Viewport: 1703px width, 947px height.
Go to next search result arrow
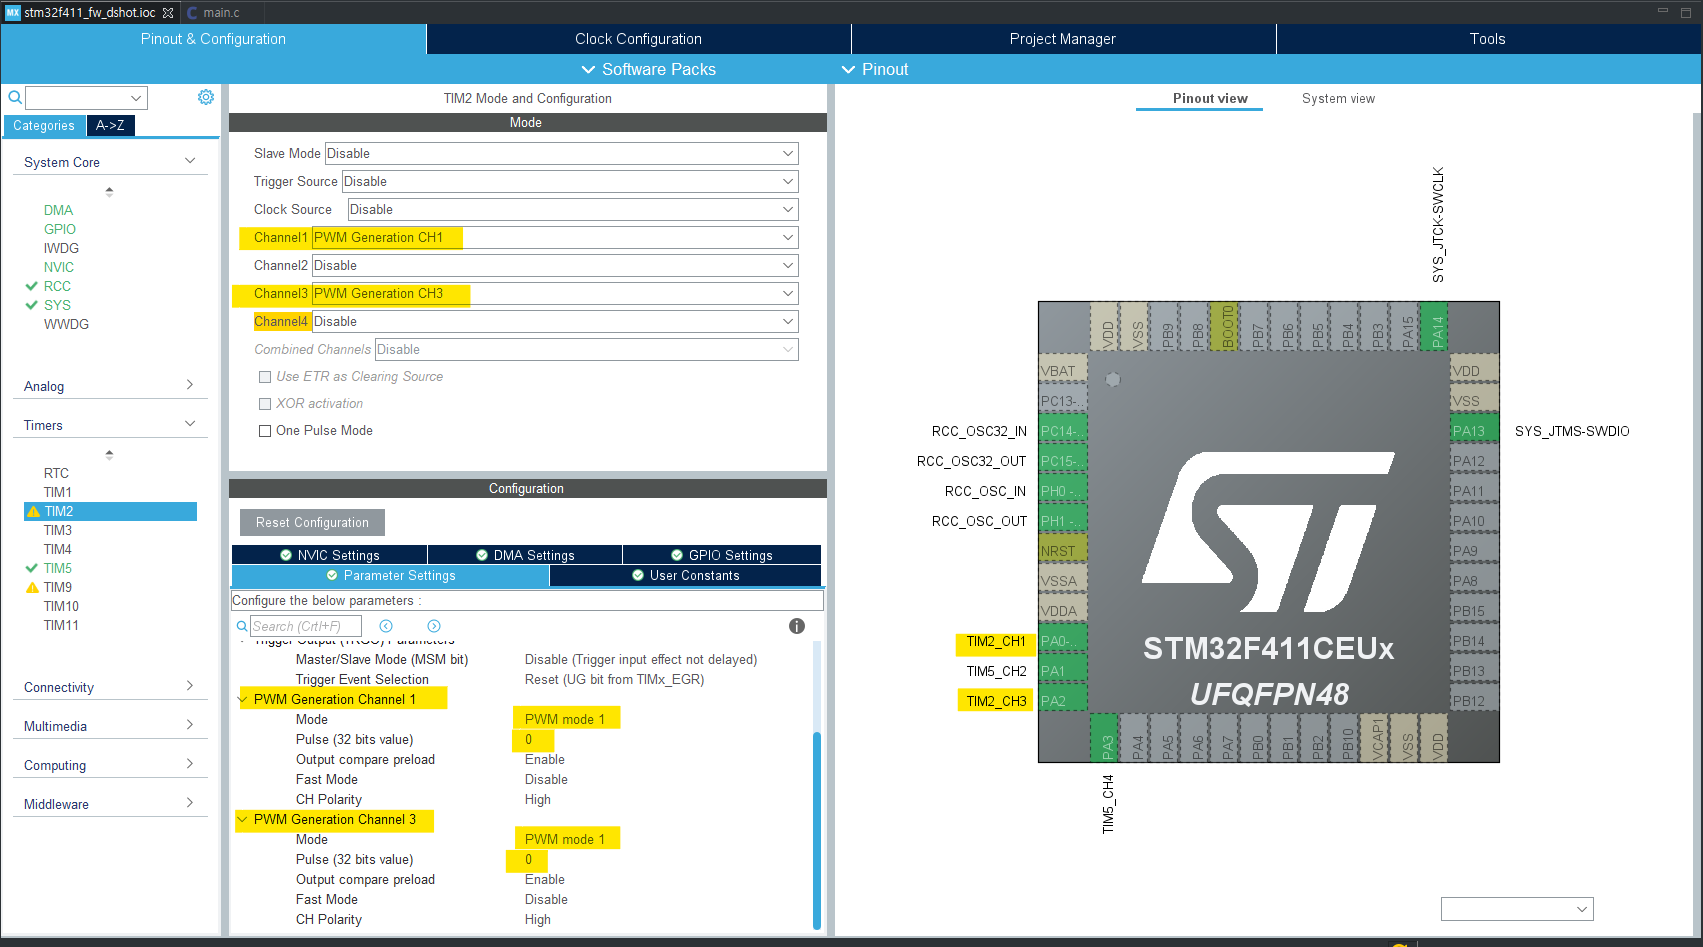click(434, 626)
